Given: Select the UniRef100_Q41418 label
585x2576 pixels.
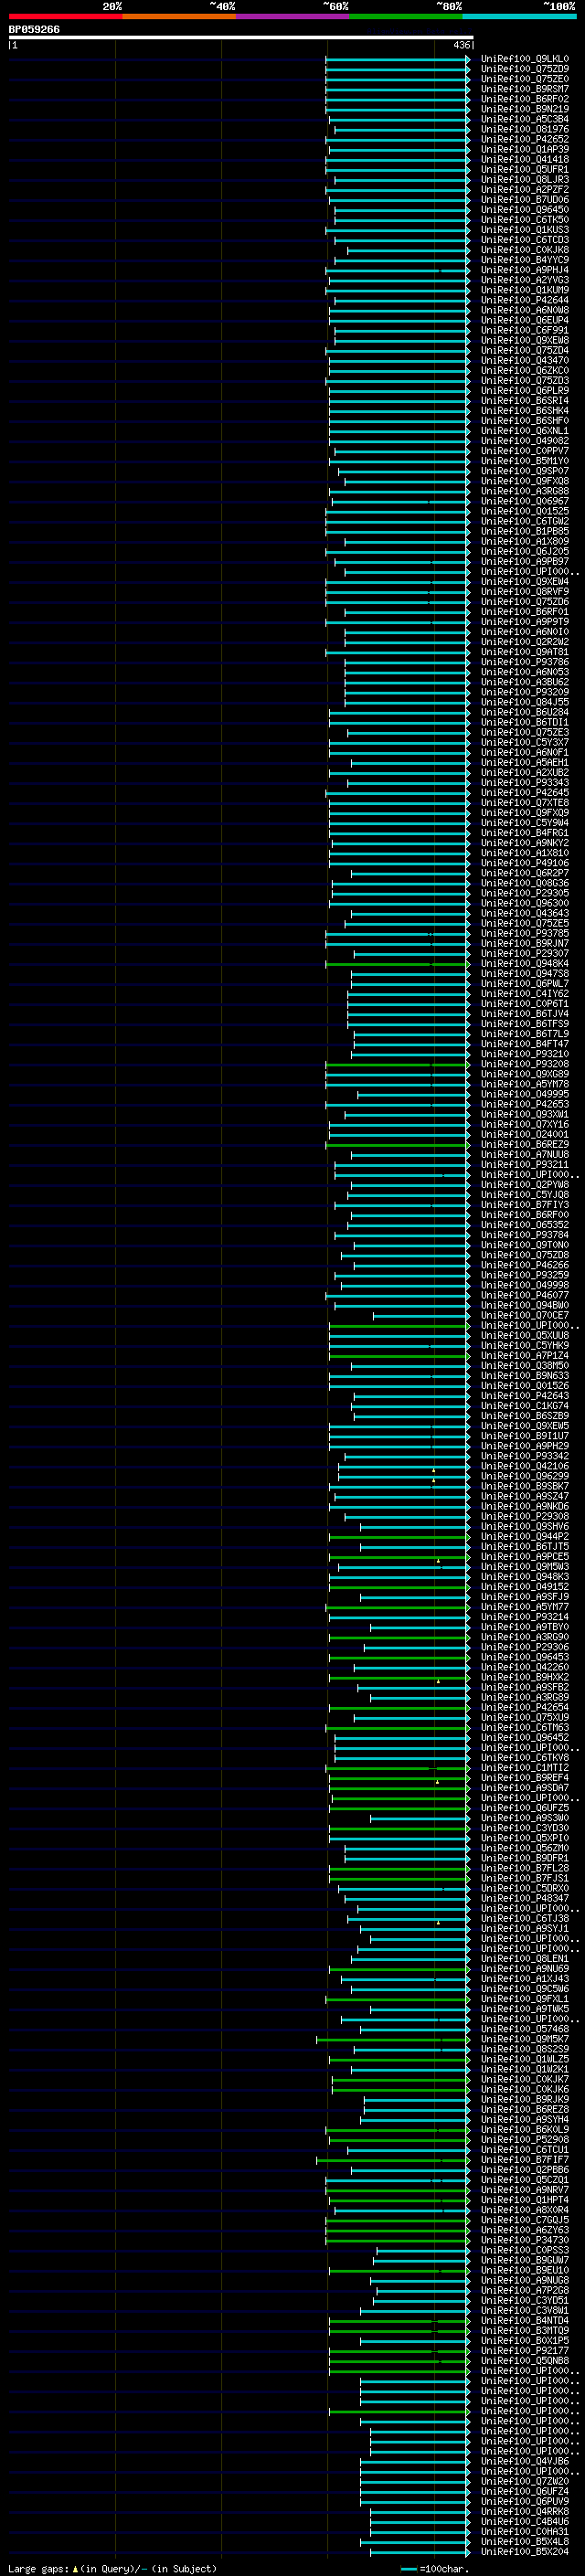Looking at the screenshot, I should click(x=525, y=159).
